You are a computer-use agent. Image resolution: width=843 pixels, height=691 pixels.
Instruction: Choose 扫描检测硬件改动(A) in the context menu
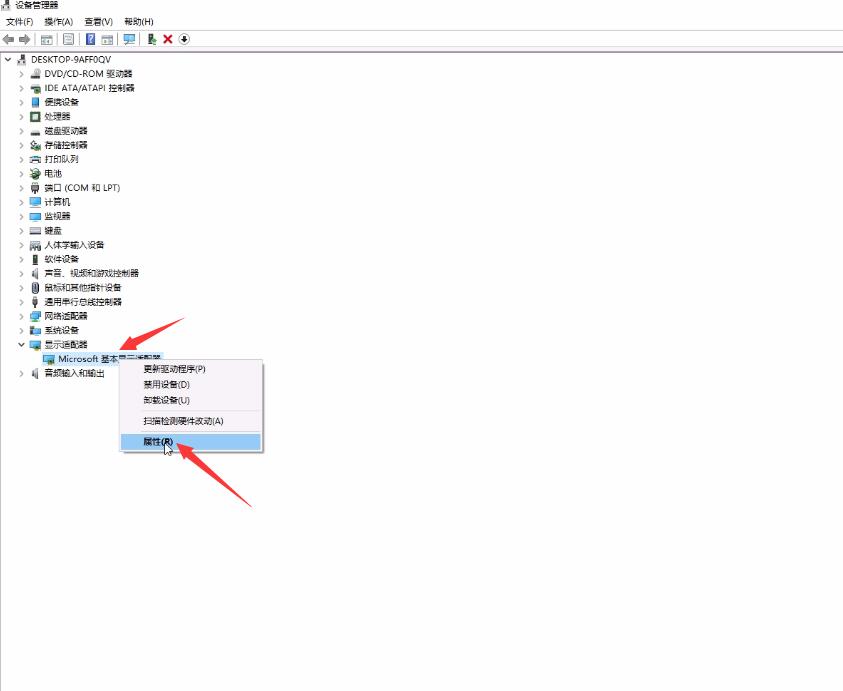[191, 421]
